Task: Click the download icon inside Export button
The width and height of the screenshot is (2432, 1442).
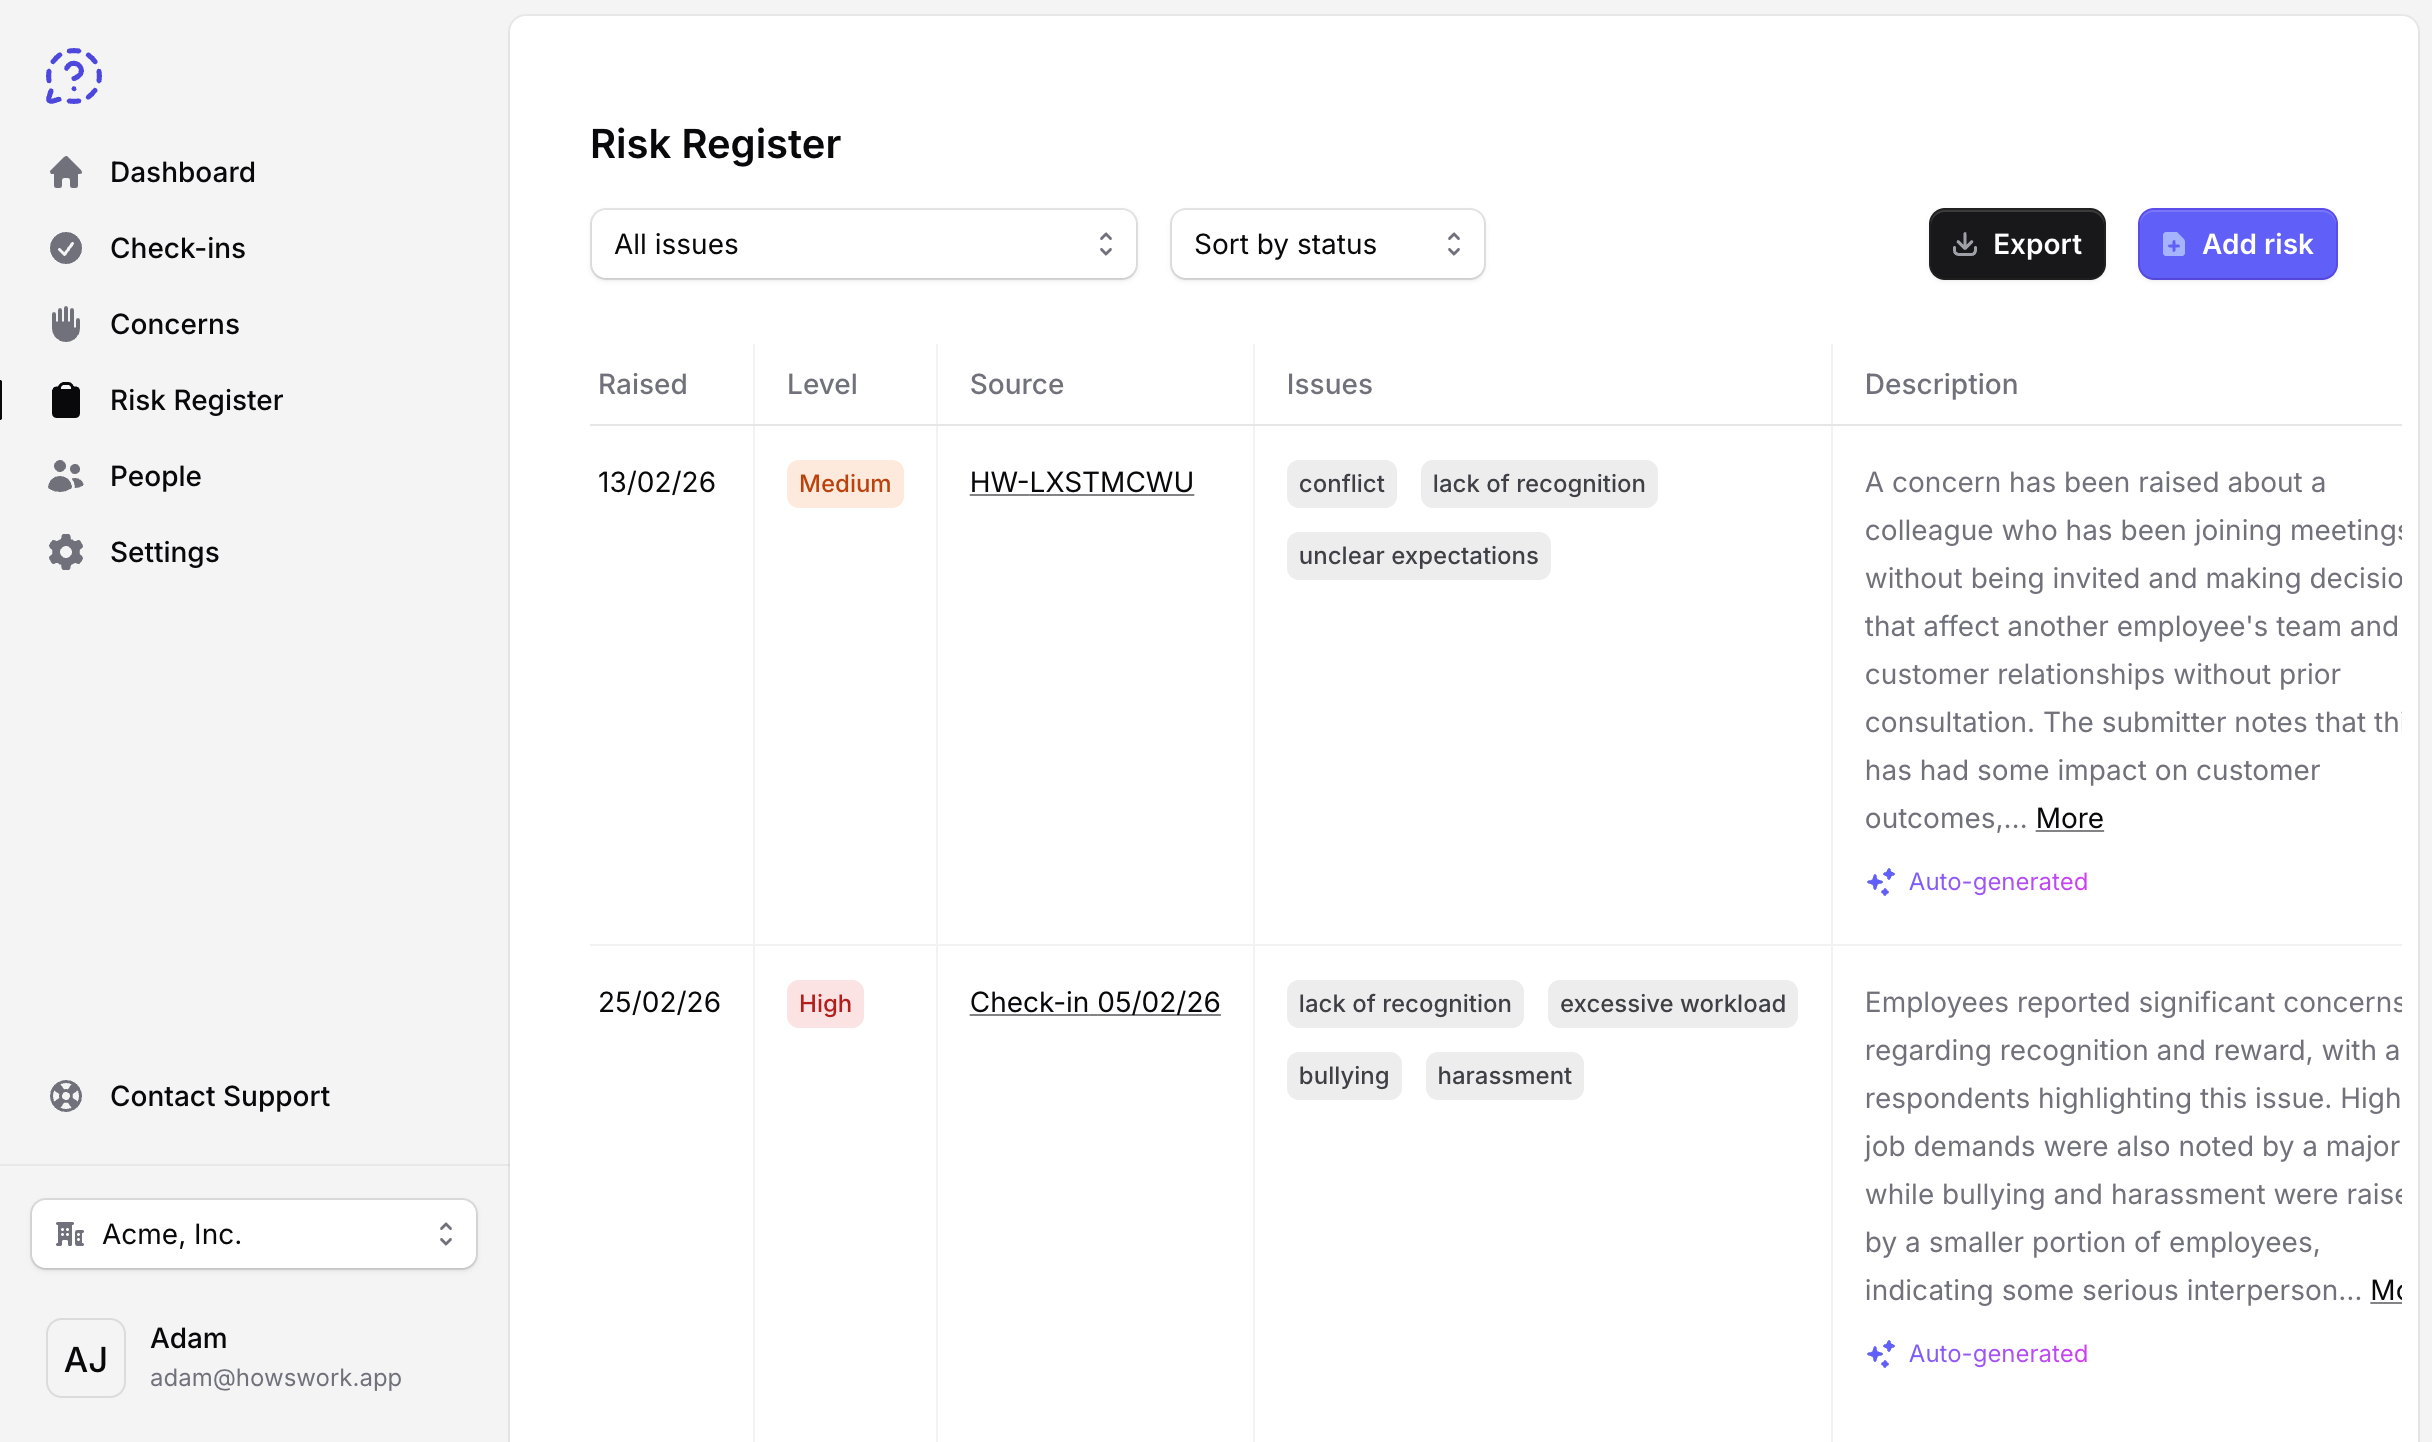Action: [1966, 243]
